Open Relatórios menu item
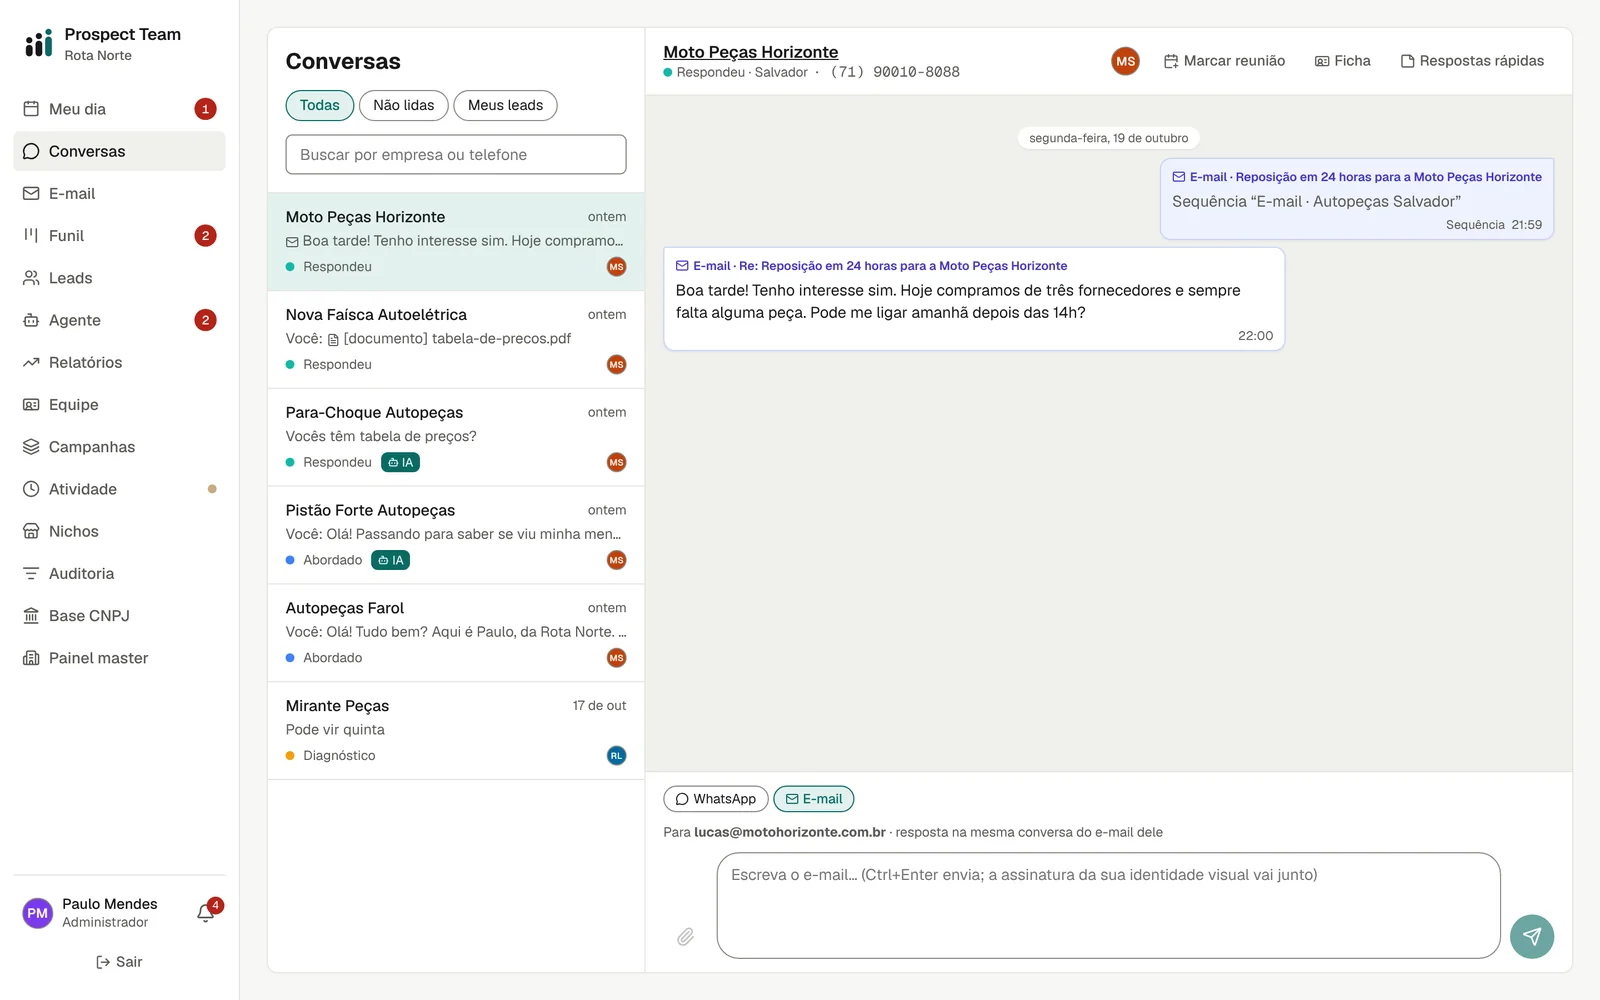The width and height of the screenshot is (1600, 1000). click(119, 362)
